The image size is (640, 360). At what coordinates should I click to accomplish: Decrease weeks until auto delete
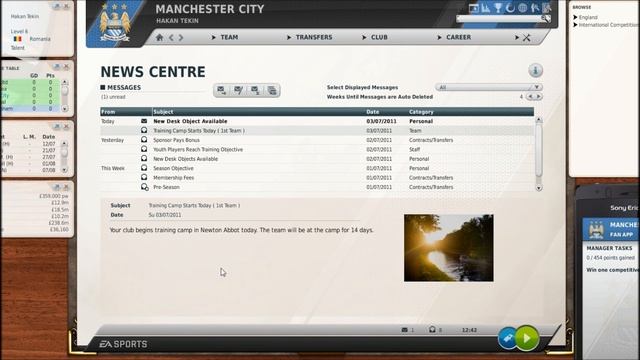coord(530,97)
